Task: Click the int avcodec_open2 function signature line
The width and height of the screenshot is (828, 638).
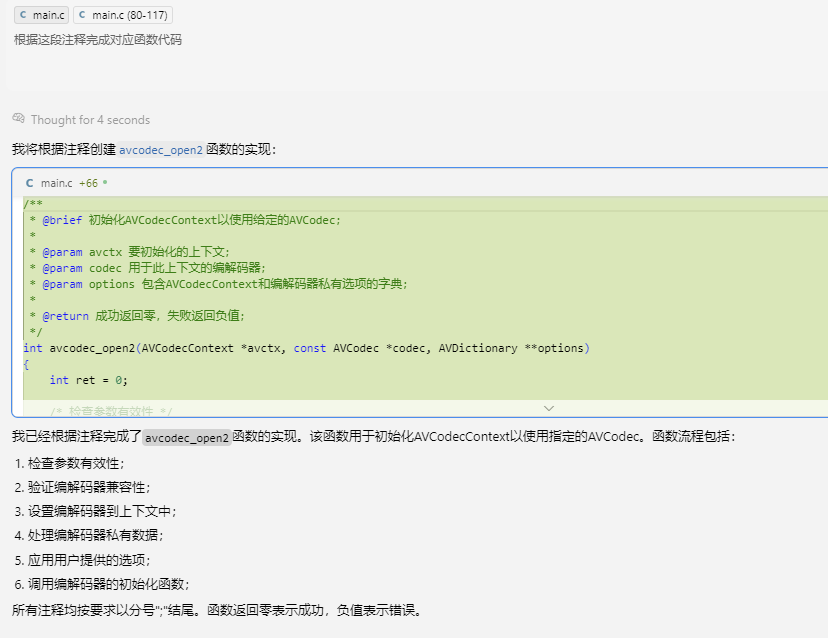Action: coord(306,348)
